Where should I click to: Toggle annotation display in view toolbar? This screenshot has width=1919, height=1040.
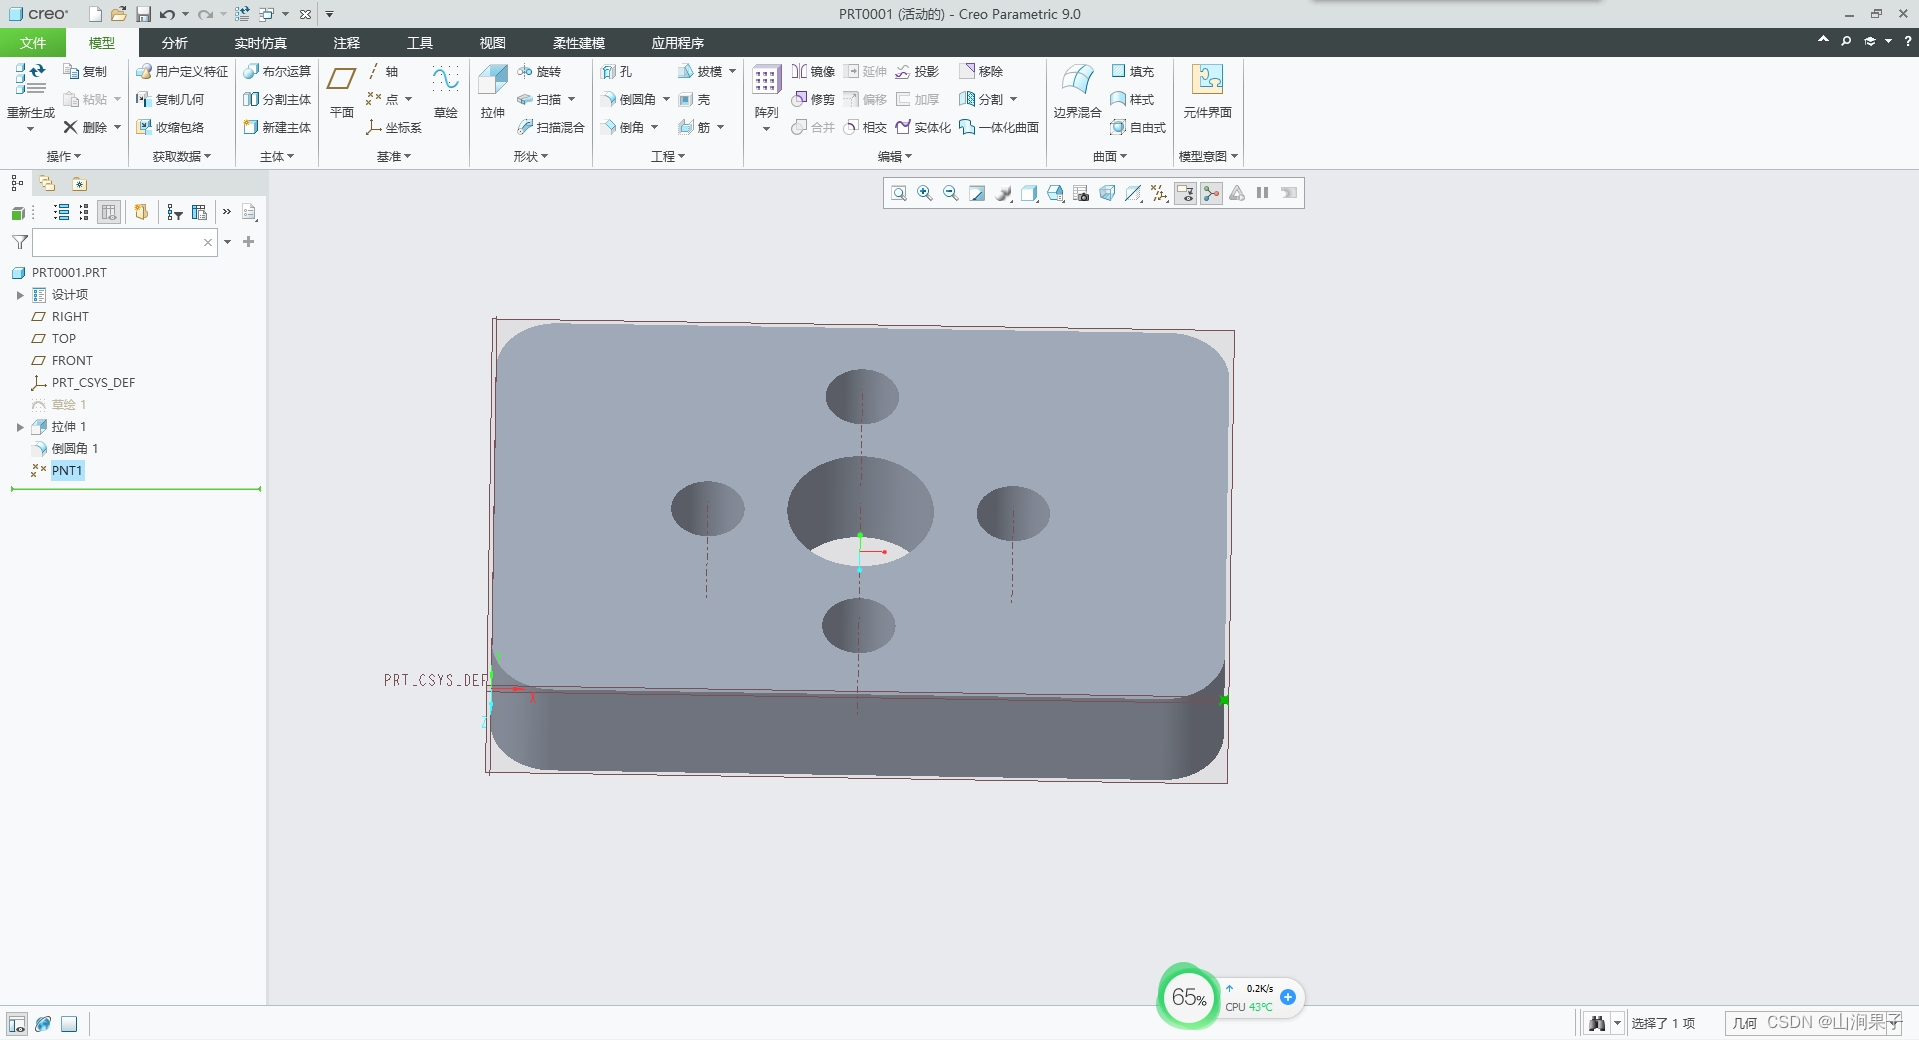click(1185, 194)
